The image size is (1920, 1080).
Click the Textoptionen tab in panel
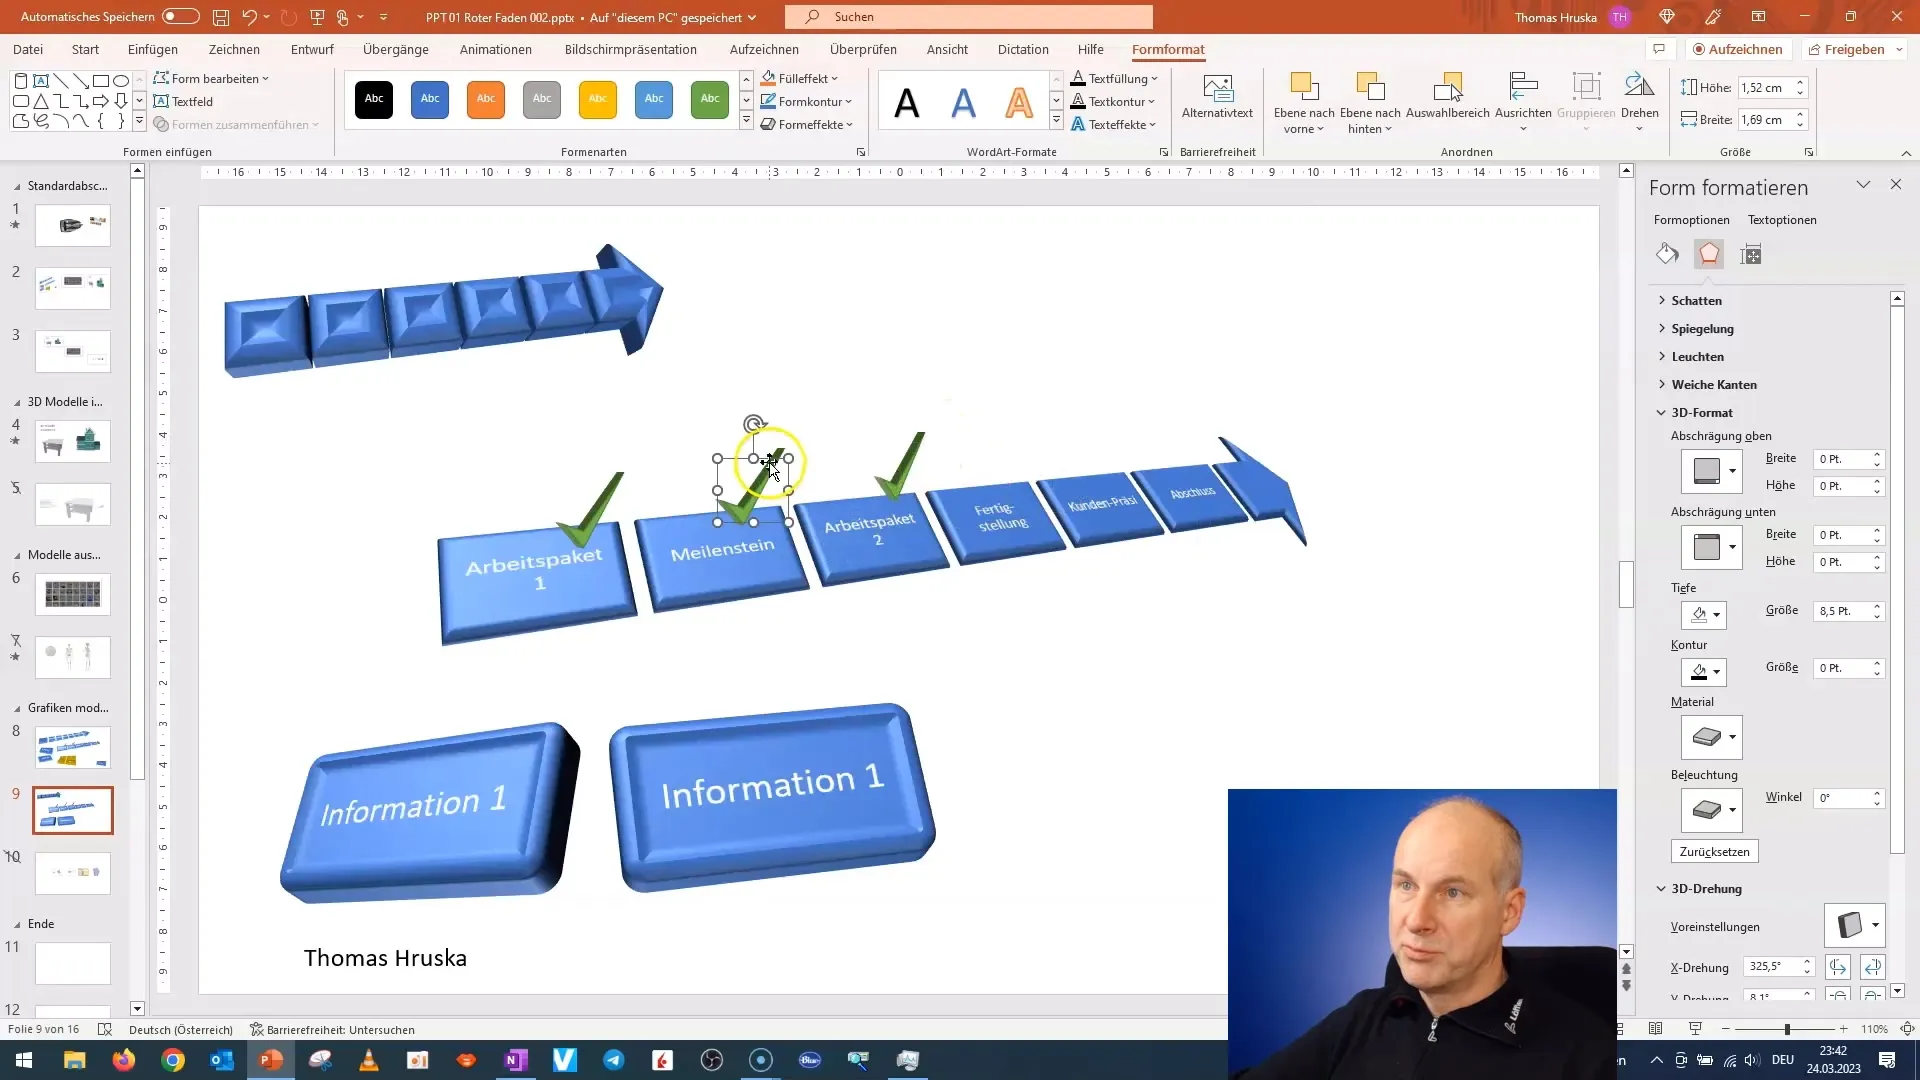coord(1782,219)
